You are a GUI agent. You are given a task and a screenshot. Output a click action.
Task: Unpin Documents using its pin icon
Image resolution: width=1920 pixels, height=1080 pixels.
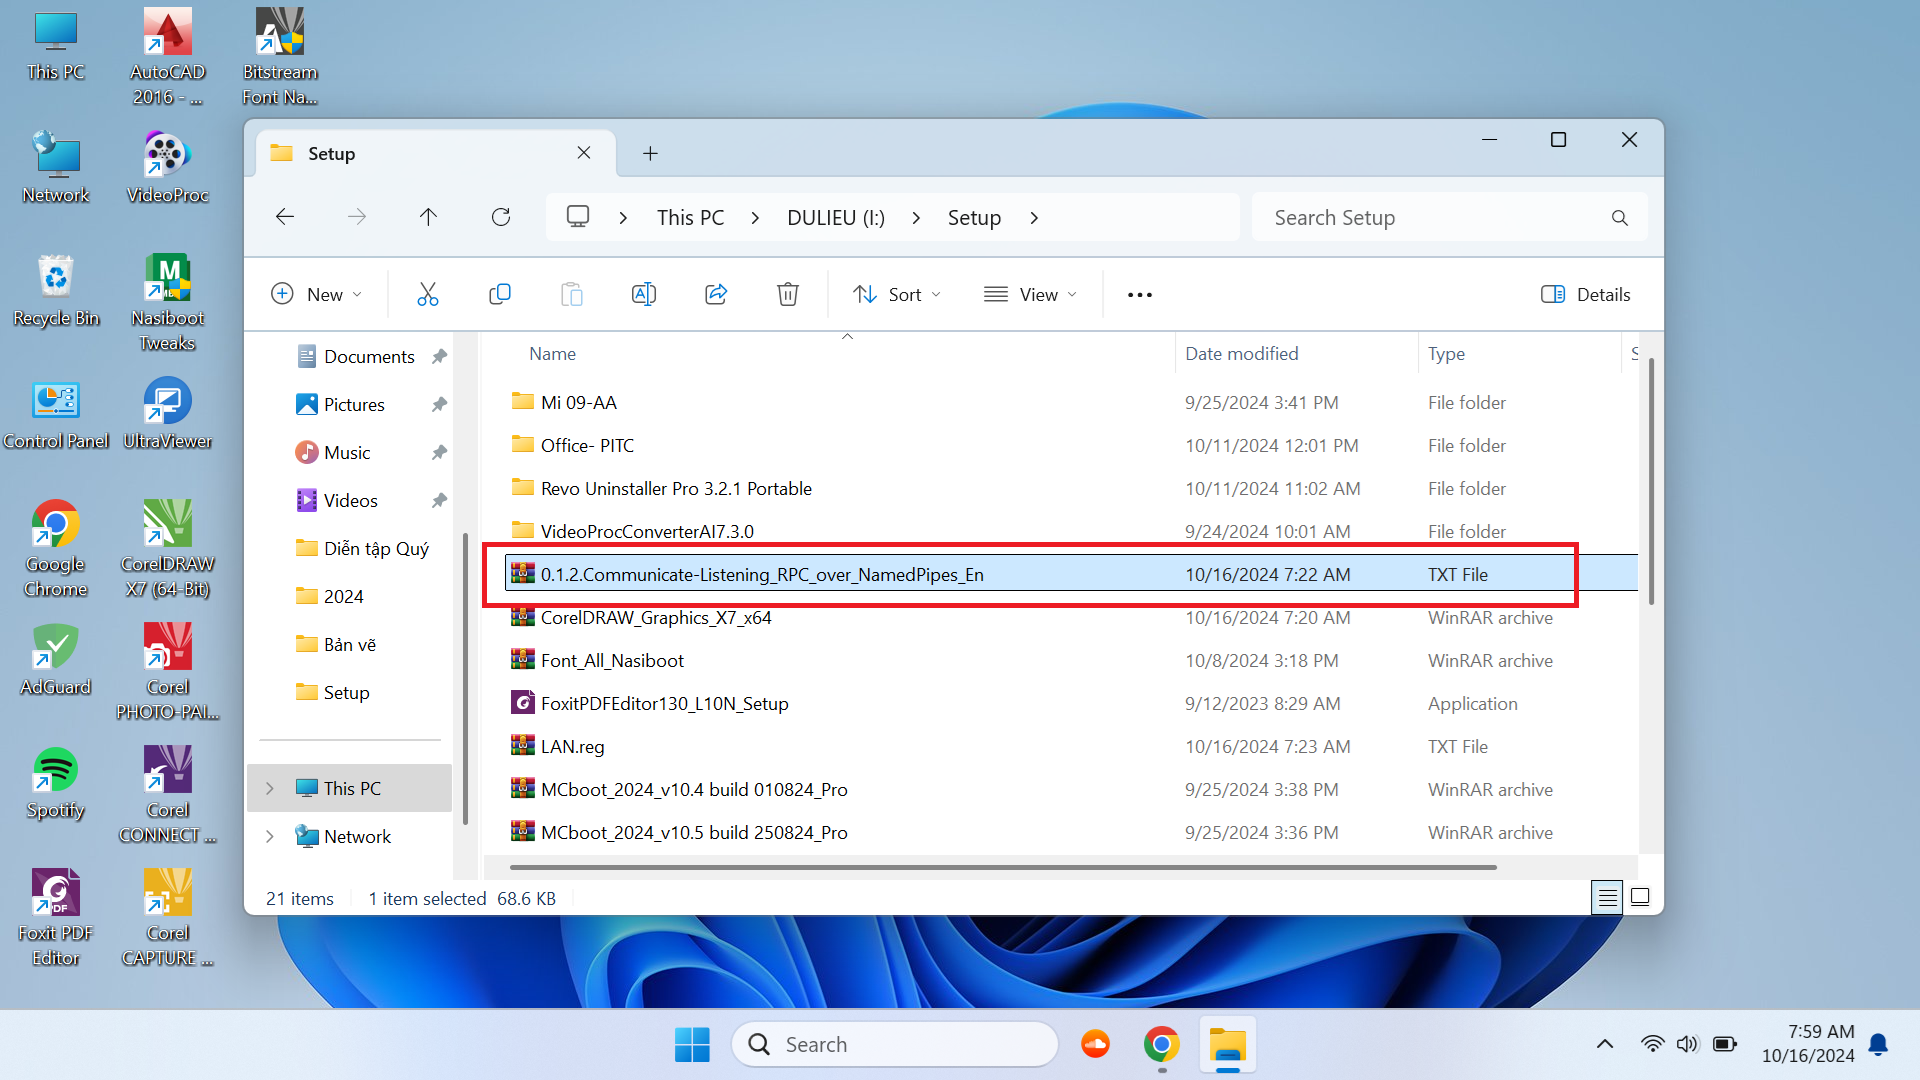[x=439, y=357]
